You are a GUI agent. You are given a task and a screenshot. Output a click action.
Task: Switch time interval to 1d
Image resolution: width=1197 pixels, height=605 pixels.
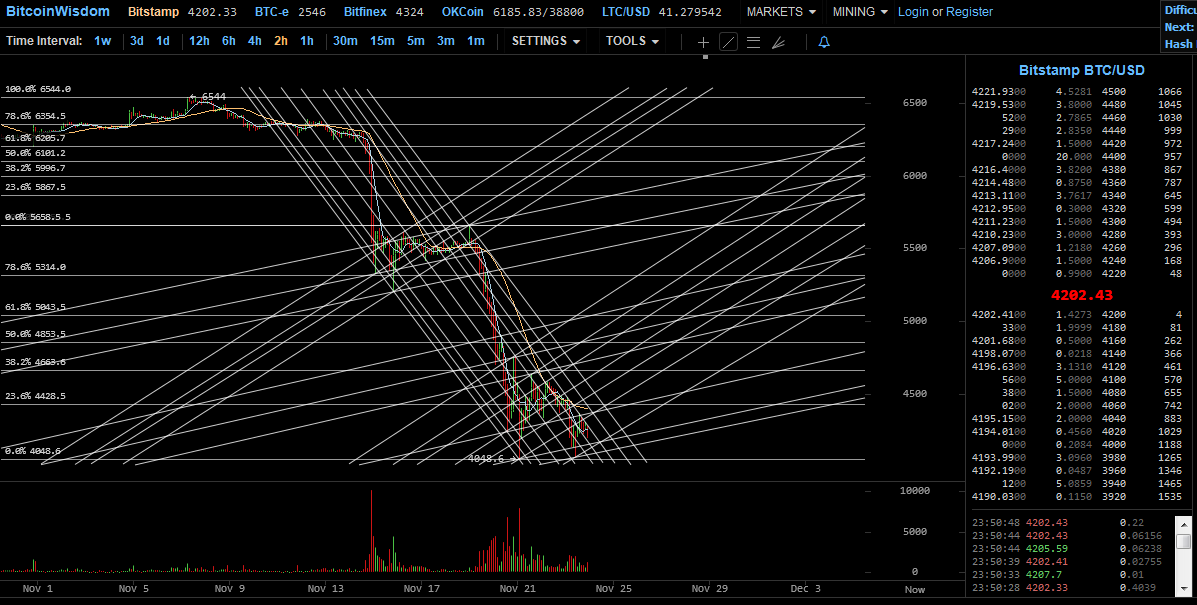click(163, 41)
